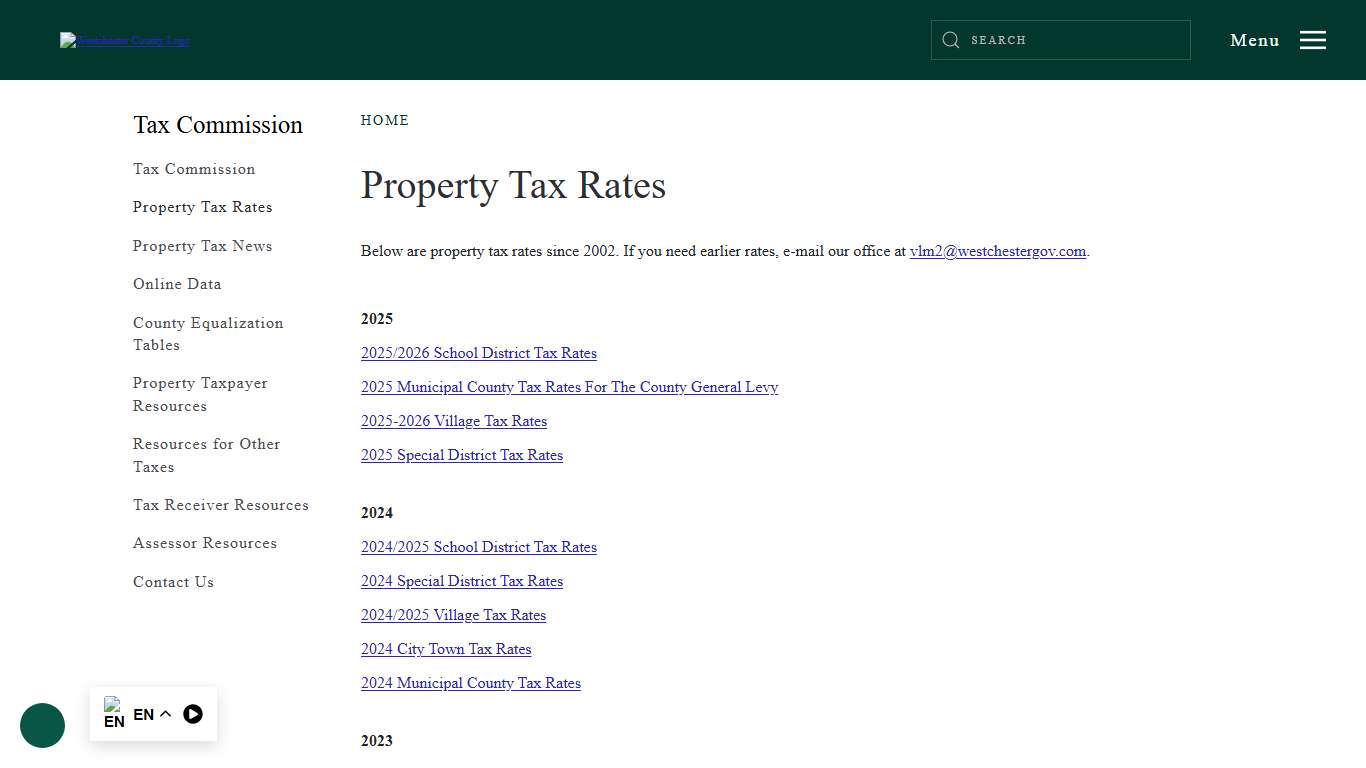Open 2025/2026 School District Tax Rates

pyautogui.click(x=478, y=353)
